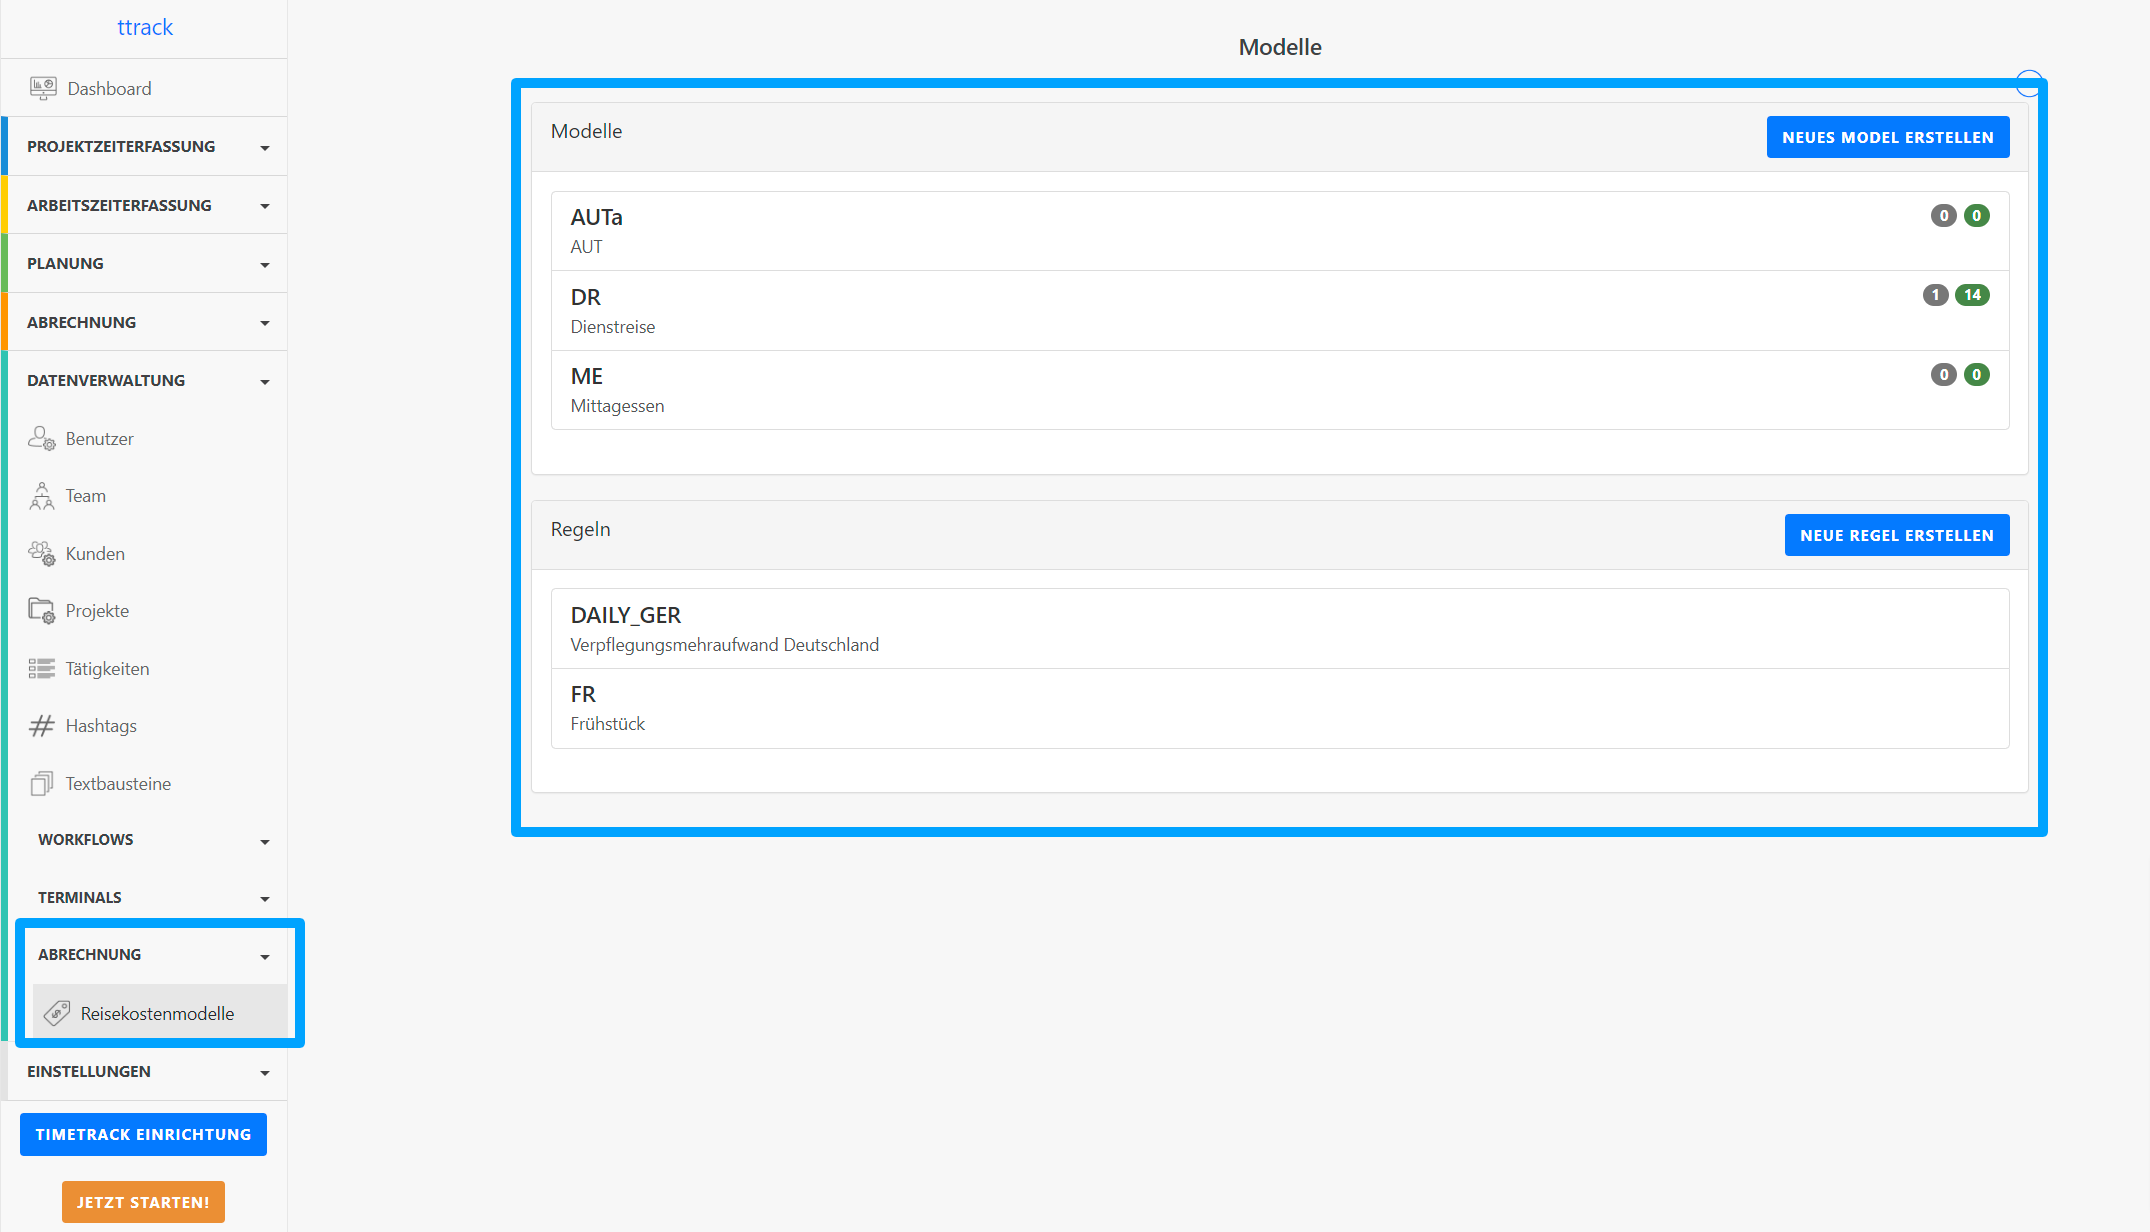Click the Hashtags hash symbol icon
This screenshot has width=2150, height=1232.
[42, 726]
